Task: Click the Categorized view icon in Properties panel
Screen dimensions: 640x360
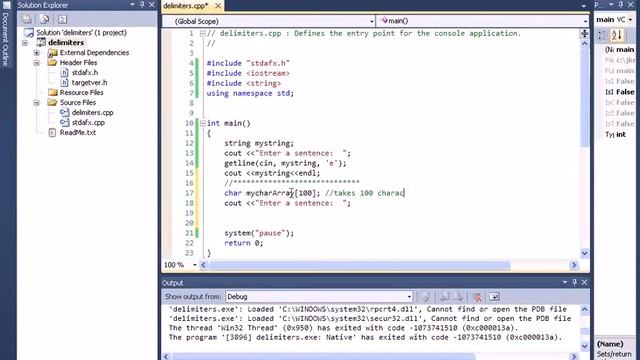Action: point(602,35)
